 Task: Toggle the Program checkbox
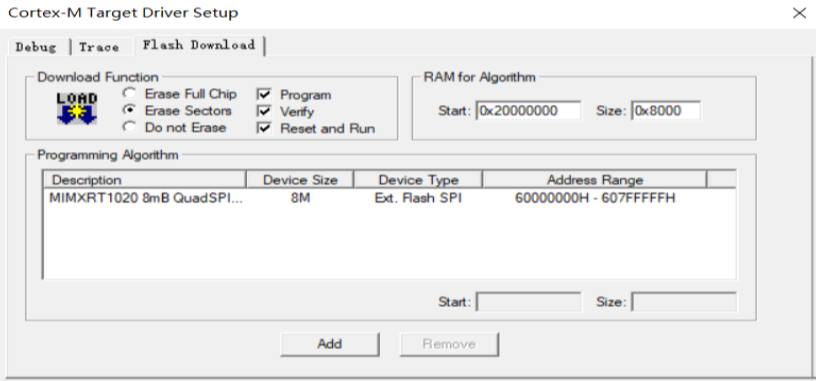(x=265, y=95)
